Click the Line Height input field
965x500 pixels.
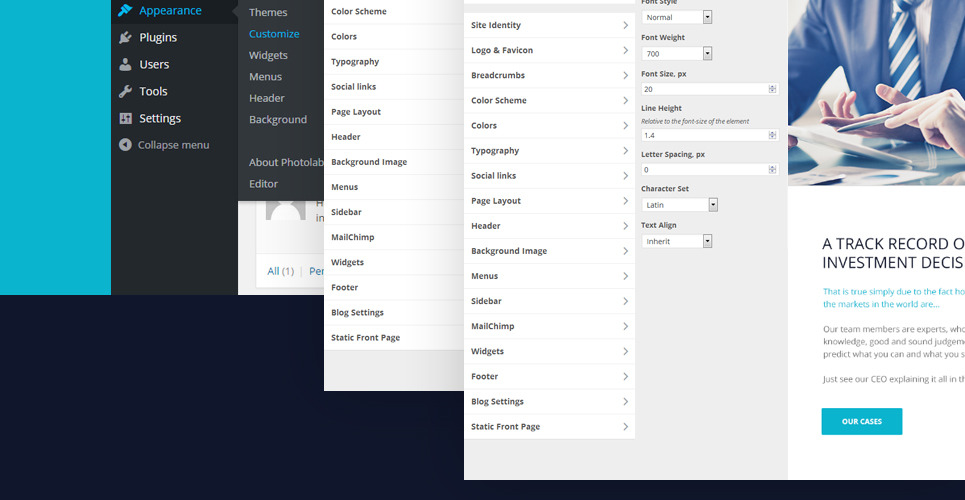(703, 135)
